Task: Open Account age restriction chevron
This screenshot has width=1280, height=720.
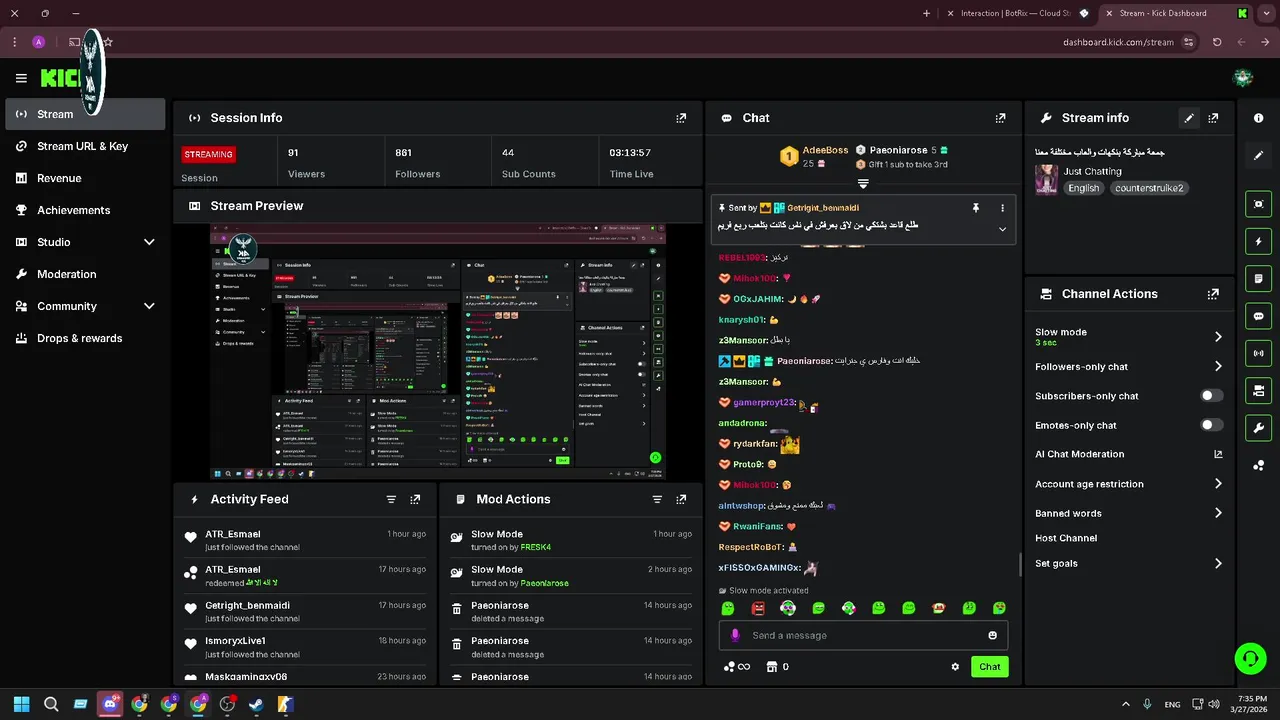Action: click(x=1218, y=484)
